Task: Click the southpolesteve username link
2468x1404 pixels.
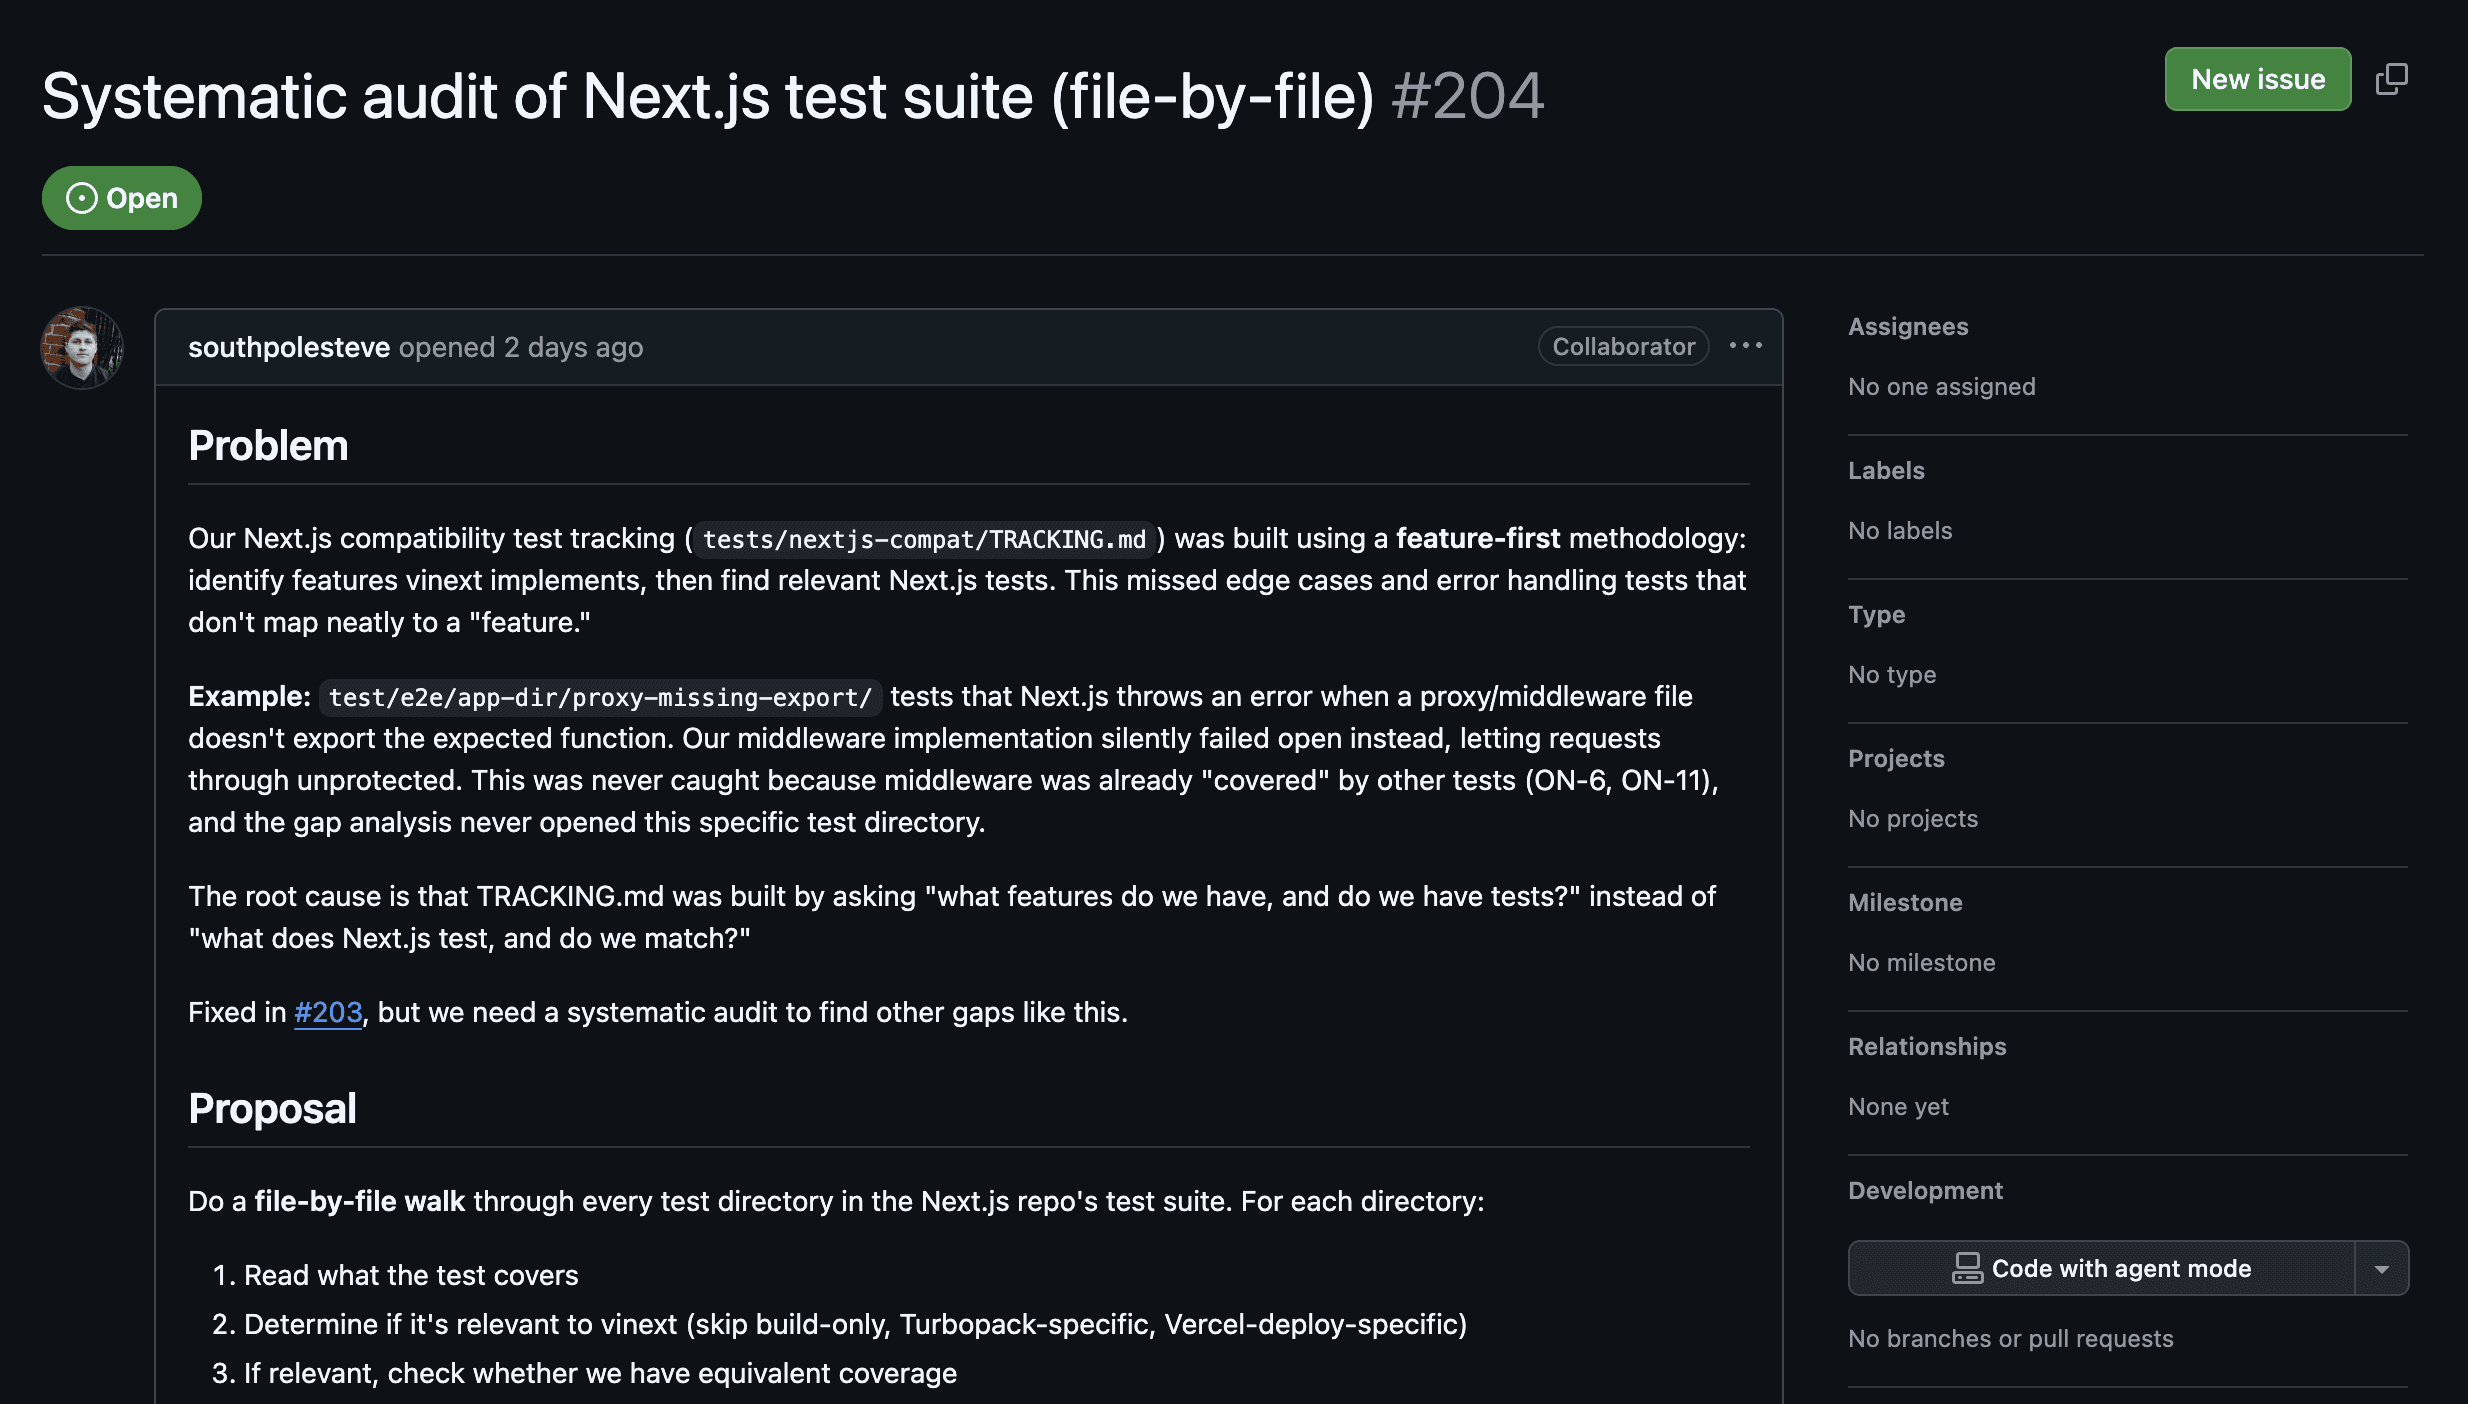Action: (288, 347)
